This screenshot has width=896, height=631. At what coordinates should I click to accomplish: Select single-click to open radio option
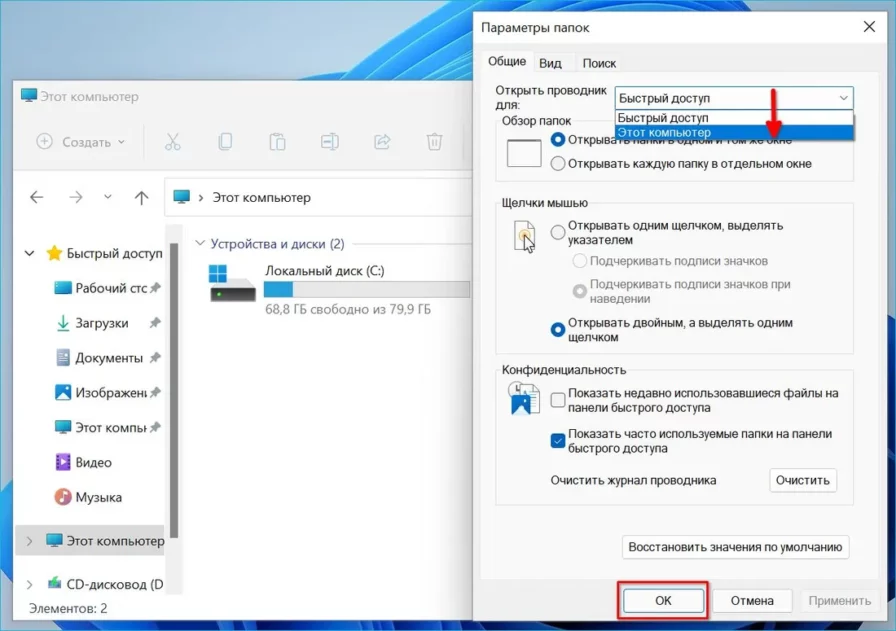pyautogui.click(x=558, y=232)
